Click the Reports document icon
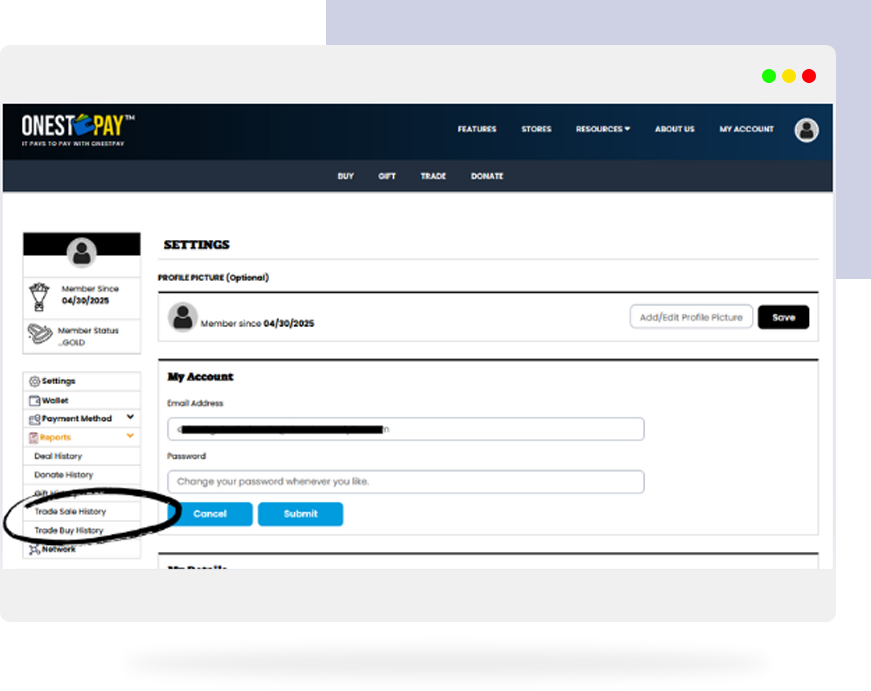This screenshot has height=691, width=871. 34,438
